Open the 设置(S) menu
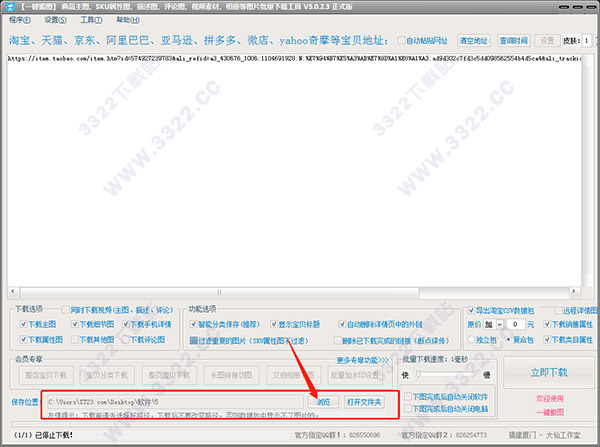This screenshot has height=447, width=600. (55, 20)
